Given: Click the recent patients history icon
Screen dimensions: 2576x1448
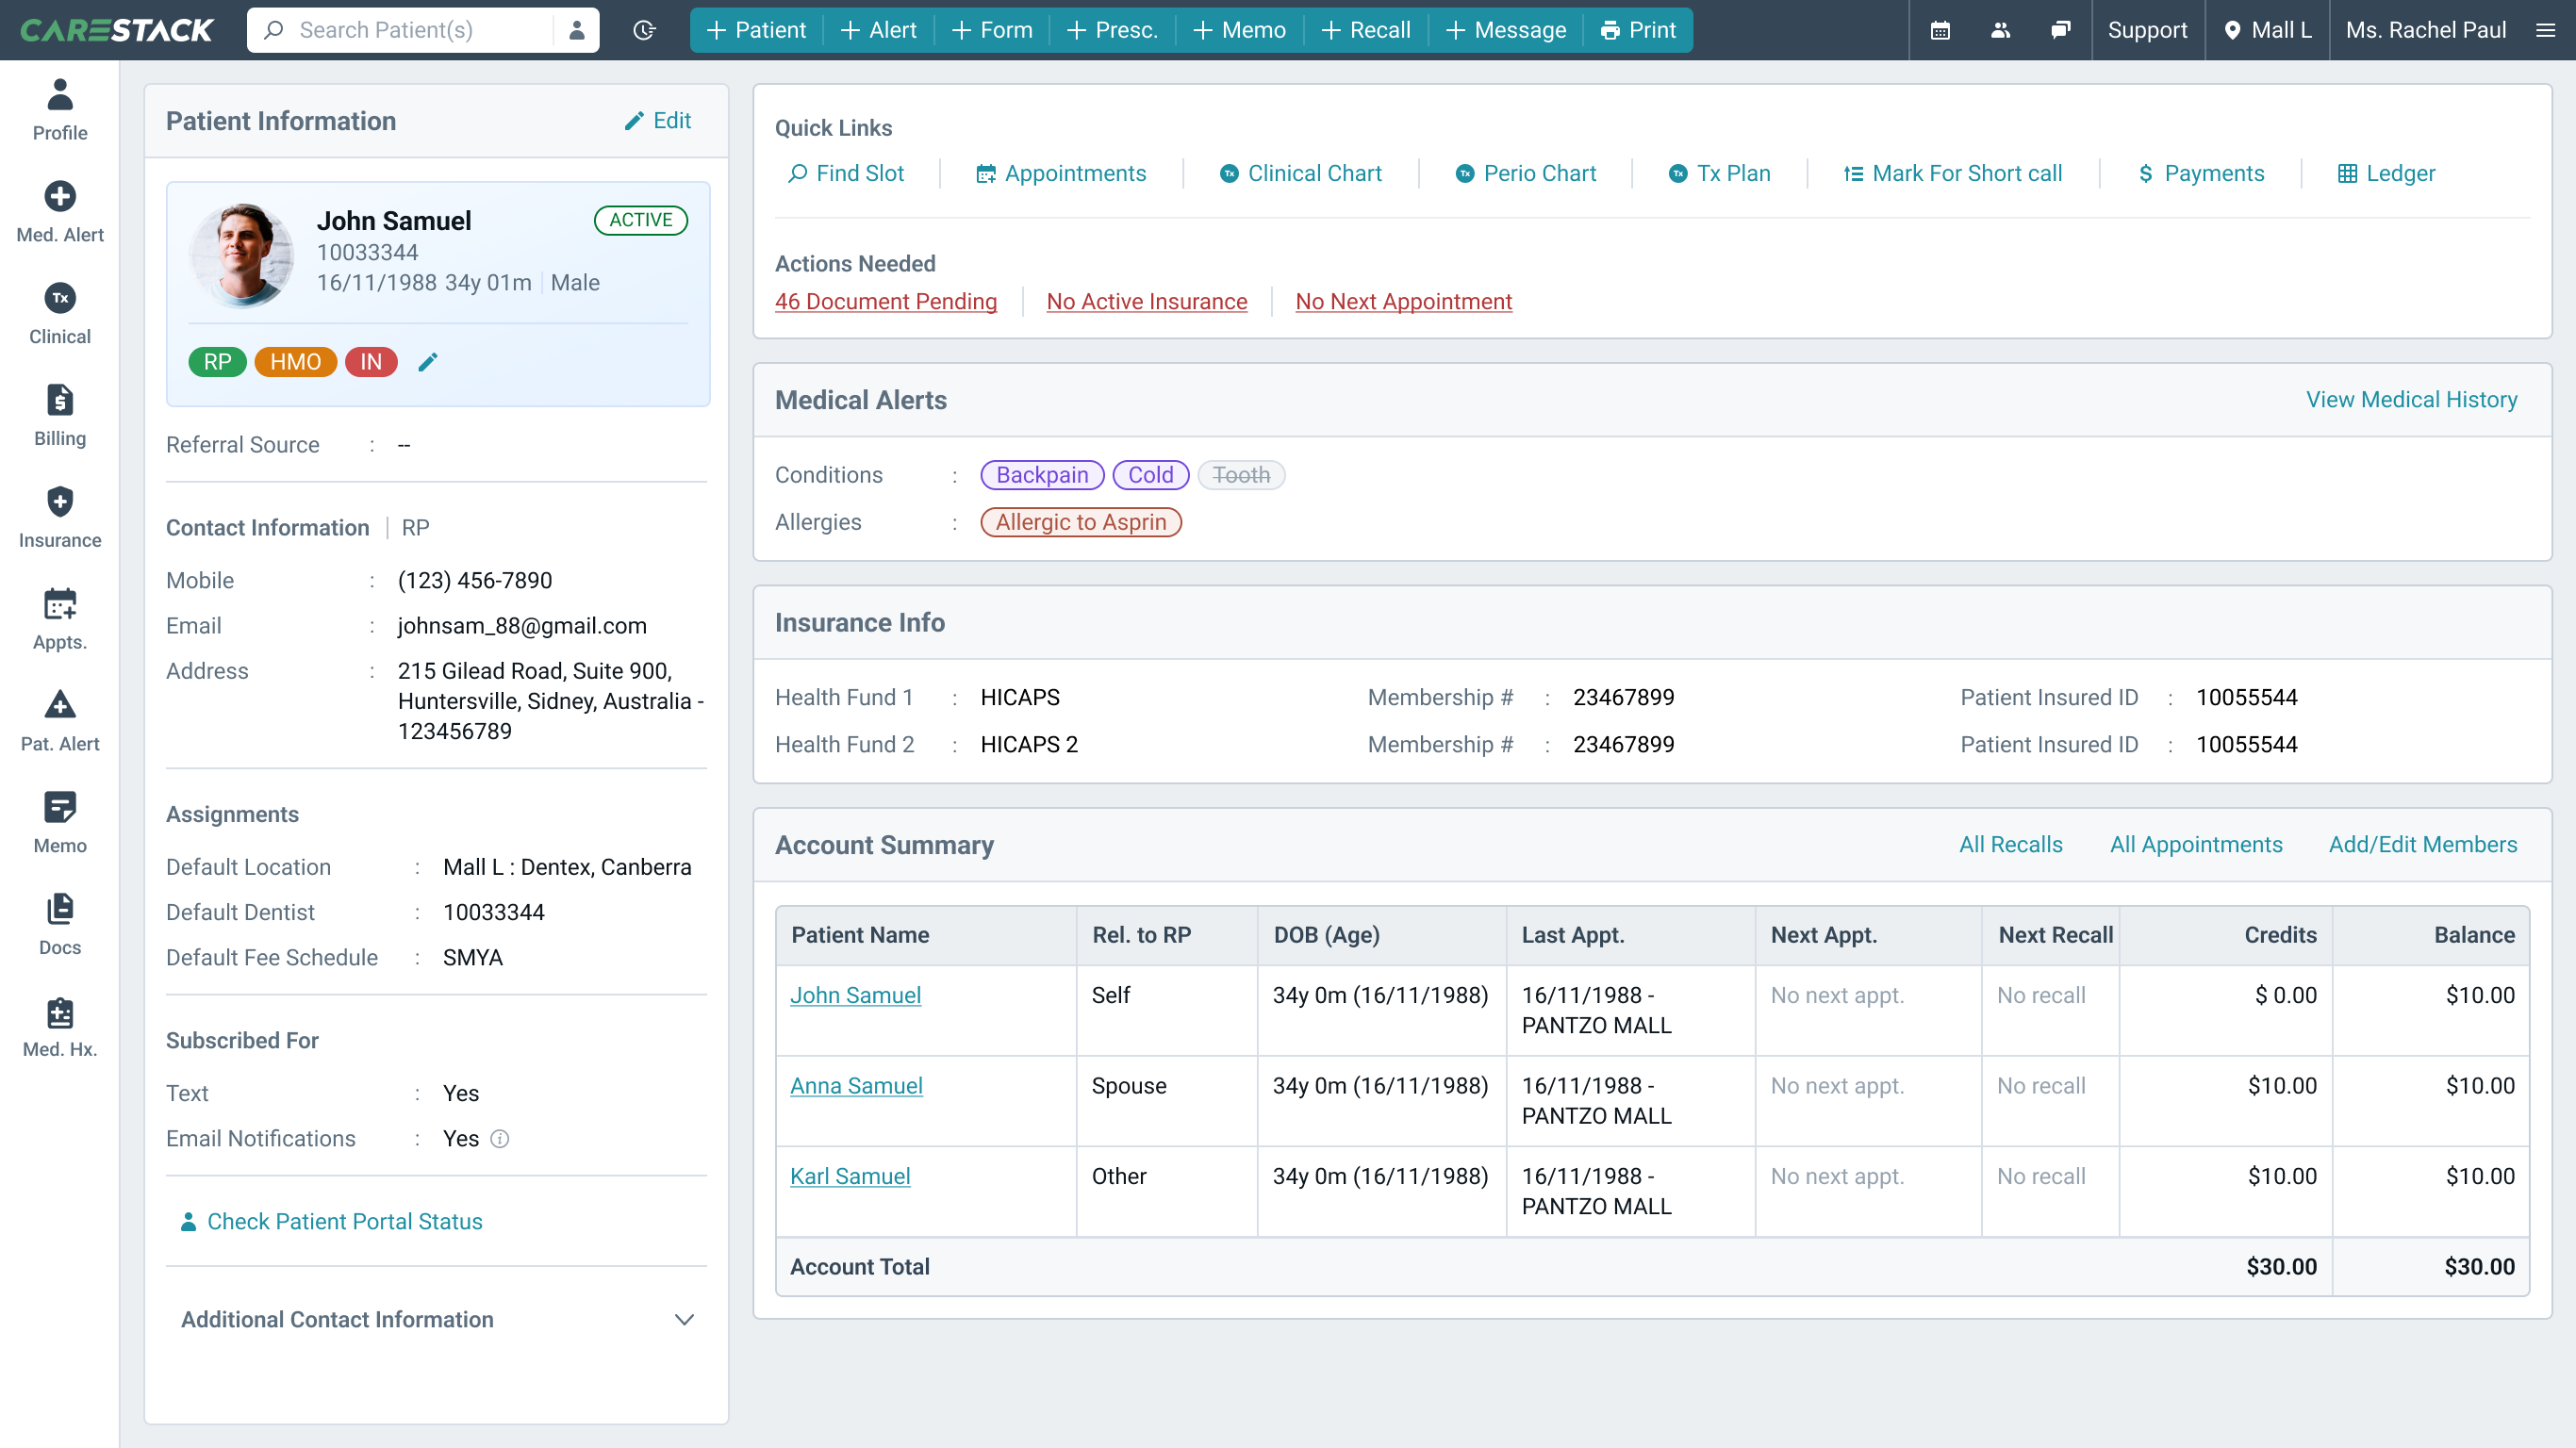Looking at the screenshot, I should pyautogui.click(x=645, y=30).
